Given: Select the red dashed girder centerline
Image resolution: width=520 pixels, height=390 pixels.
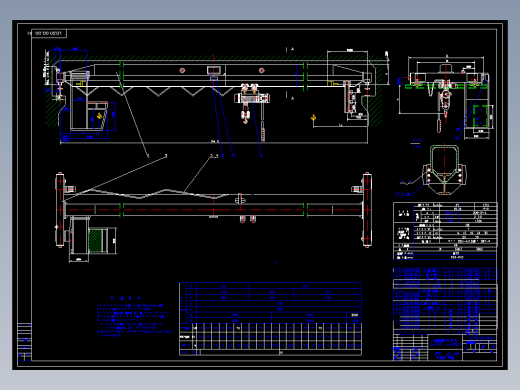Looking at the screenshot, I should [x=213, y=210].
